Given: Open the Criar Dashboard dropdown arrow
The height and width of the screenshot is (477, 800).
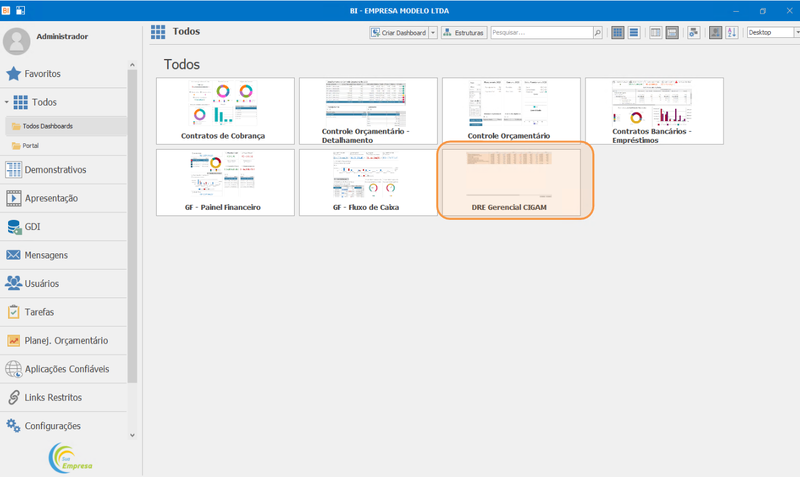Looking at the screenshot, I should coord(433,33).
